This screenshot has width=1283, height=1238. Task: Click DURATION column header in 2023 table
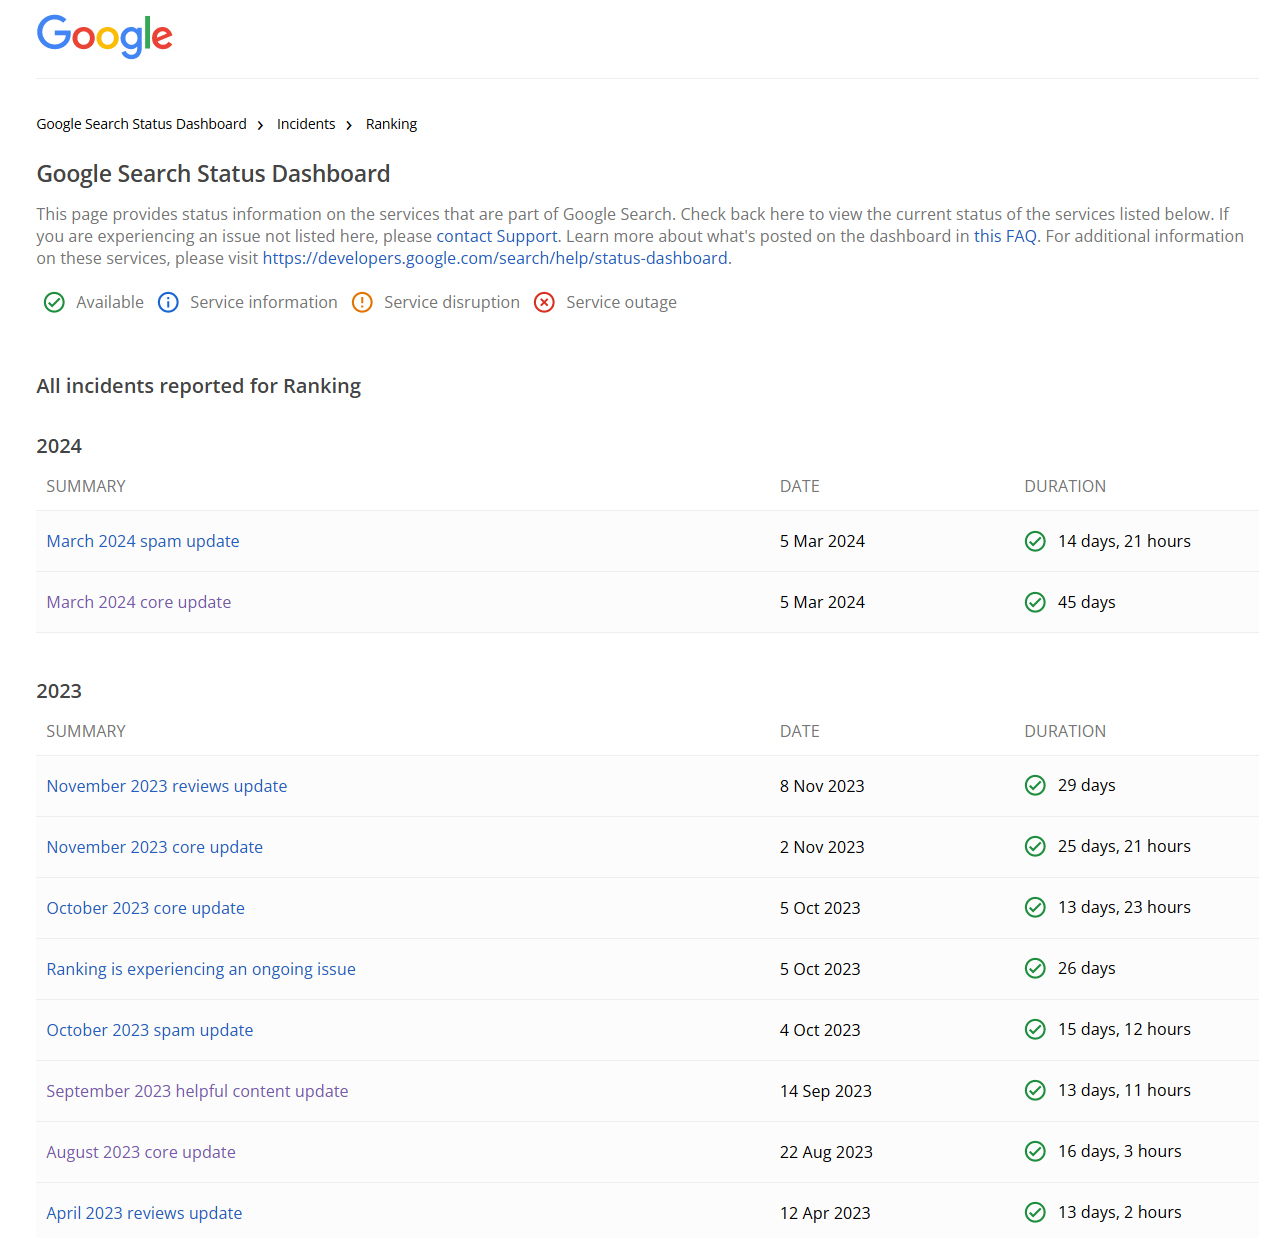click(x=1065, y=731)
